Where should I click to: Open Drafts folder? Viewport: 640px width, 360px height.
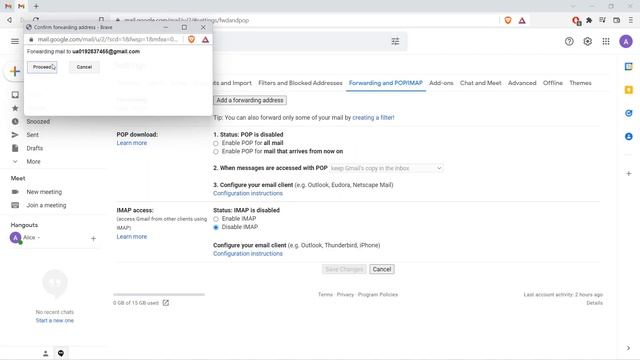pos(34,148)
